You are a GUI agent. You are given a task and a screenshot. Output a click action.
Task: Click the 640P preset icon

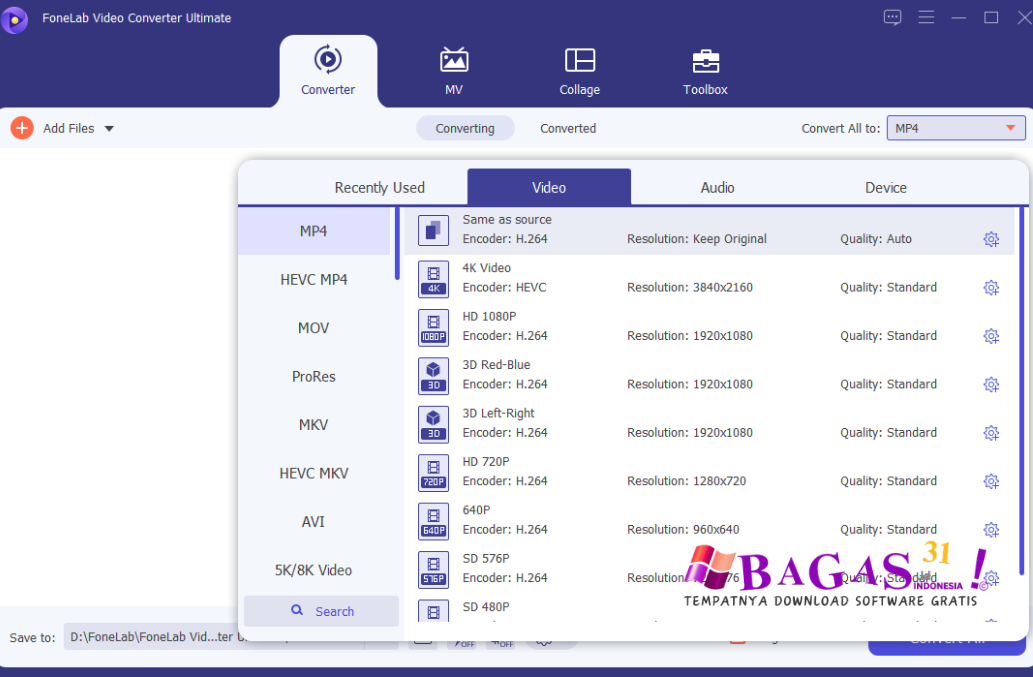[433, 521]
